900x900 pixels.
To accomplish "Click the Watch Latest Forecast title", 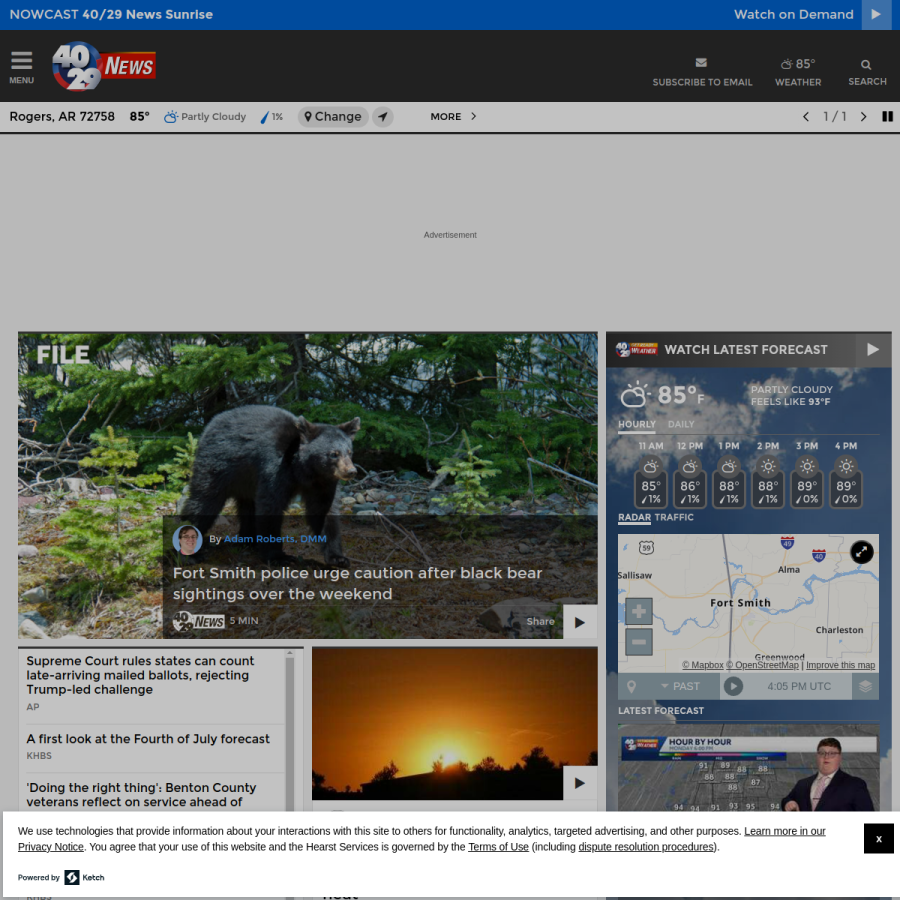I will pos(746,350).
